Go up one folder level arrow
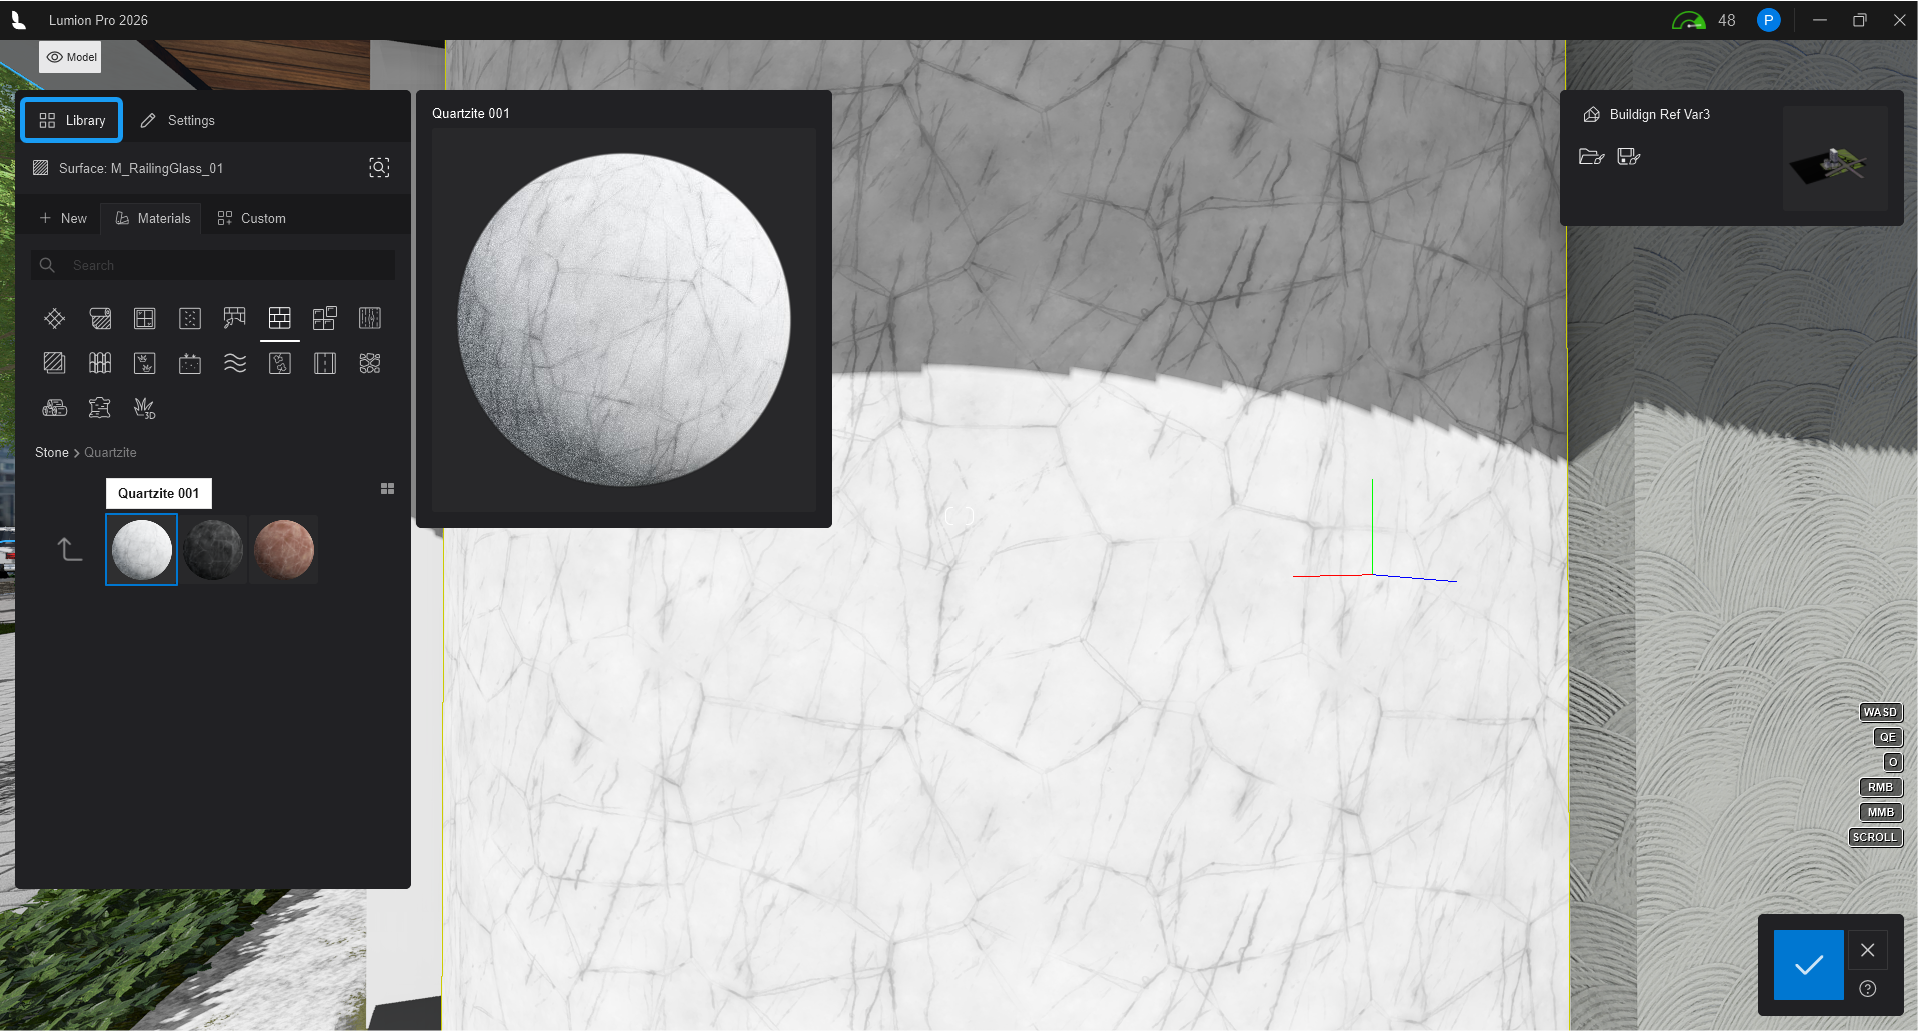 69,549
